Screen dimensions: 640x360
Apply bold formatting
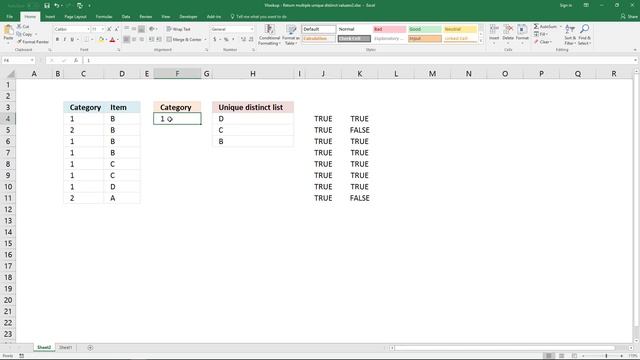pos(57,40)
